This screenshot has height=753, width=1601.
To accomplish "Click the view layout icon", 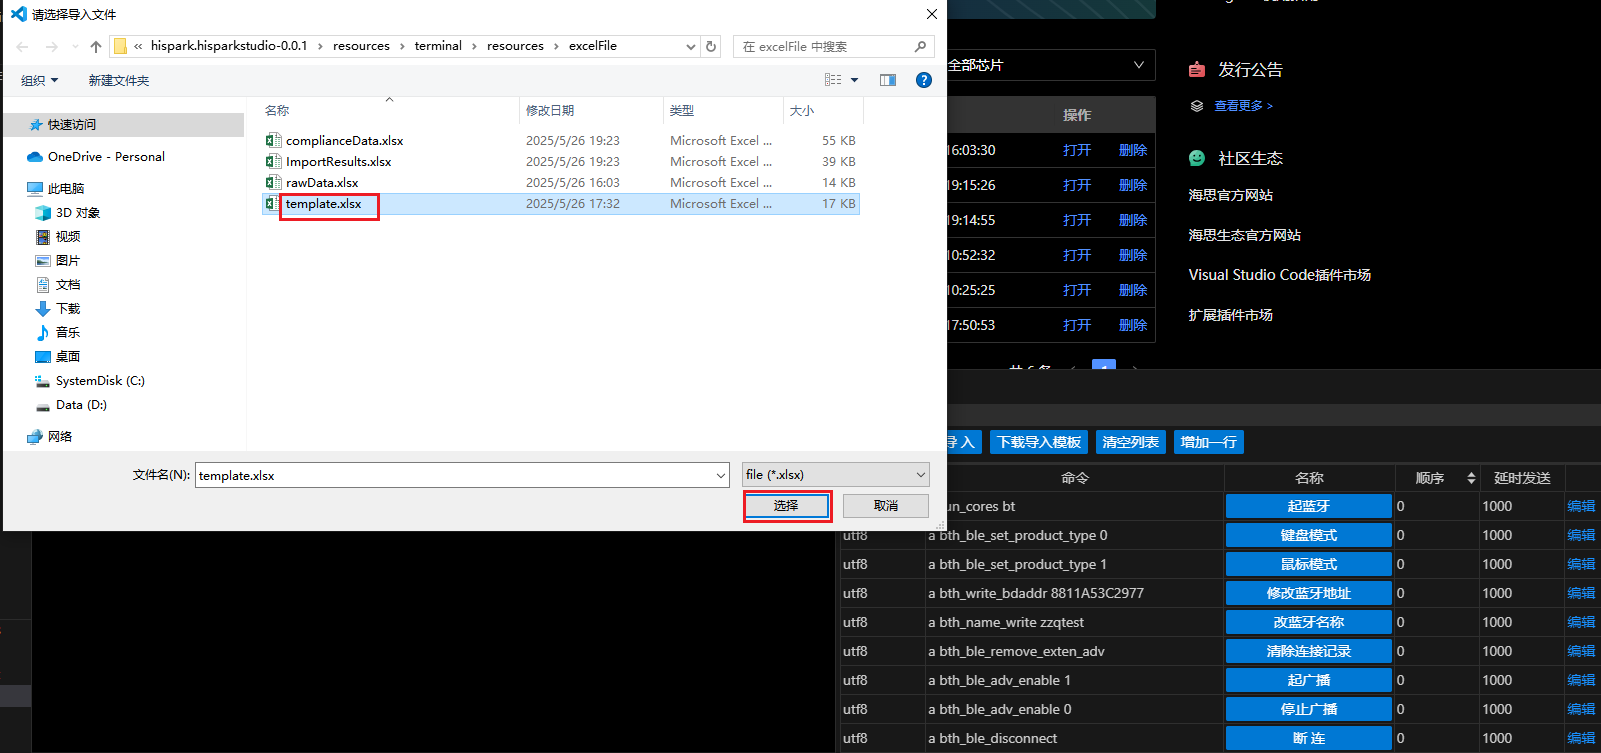I will [833, 80].
